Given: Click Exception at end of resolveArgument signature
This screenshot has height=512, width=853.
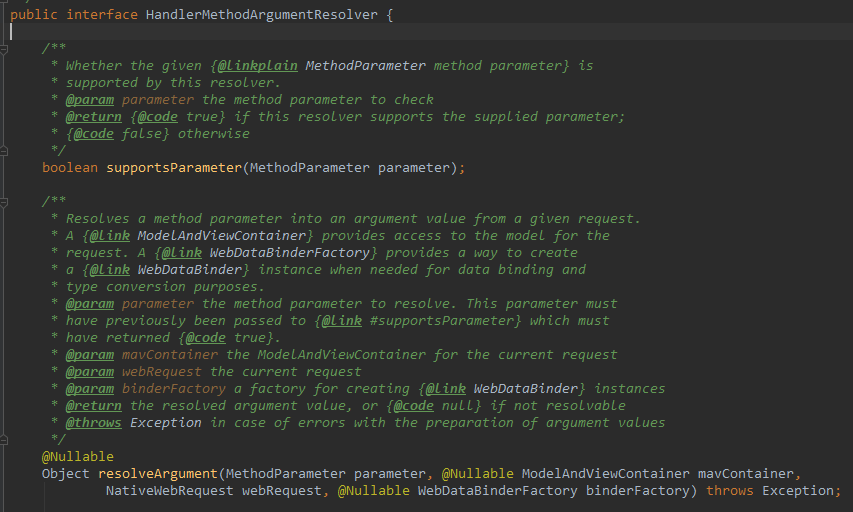Looking at the screenshot, I should click(x=798, y=491).
